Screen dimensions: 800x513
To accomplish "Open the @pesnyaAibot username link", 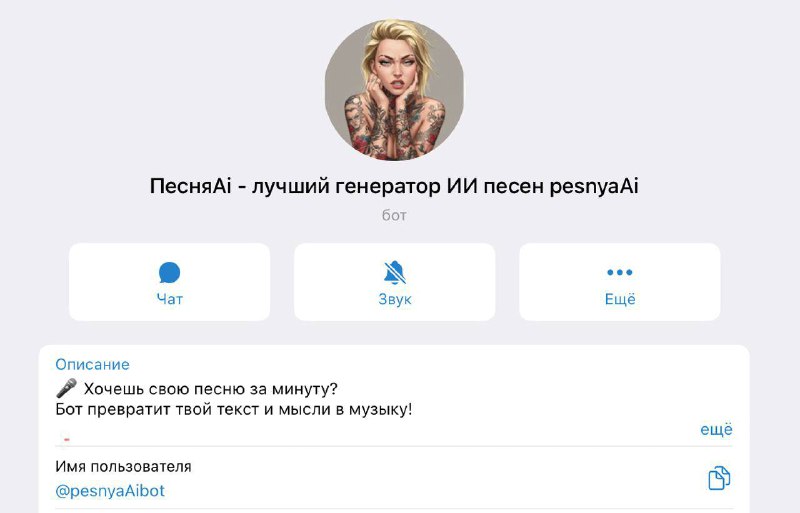I will click(x=110, y=491).
